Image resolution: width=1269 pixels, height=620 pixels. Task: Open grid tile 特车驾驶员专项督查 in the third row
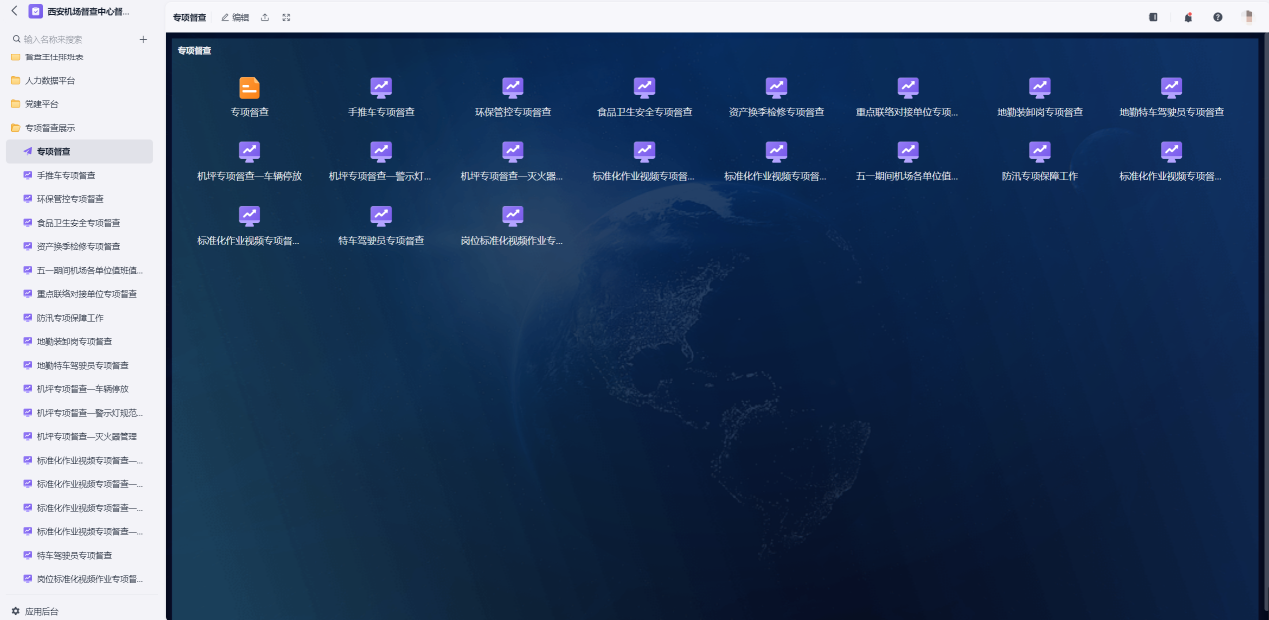pyautogui.click(x=381, y=225)
